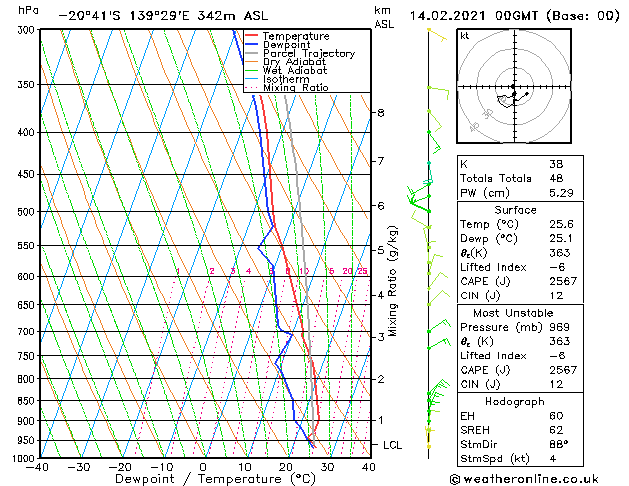Click the LCL marker label

(392, 445)
